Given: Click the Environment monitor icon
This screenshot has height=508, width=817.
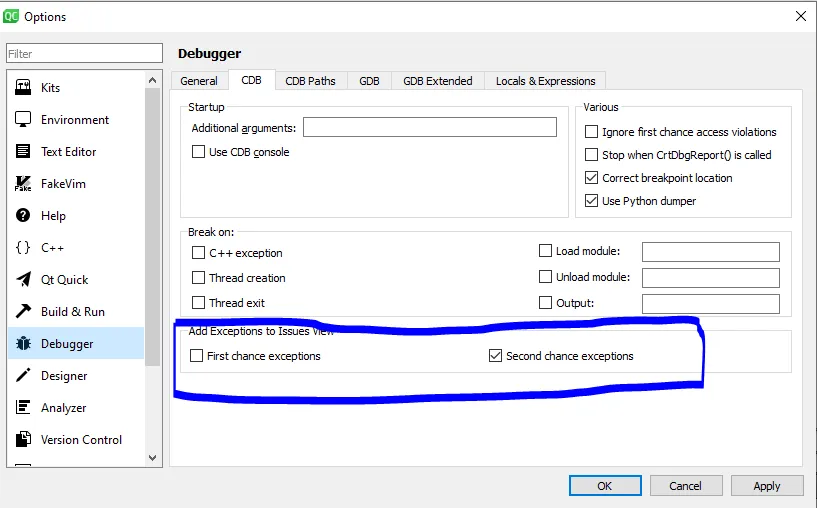Looking at the screenshot, I should click(23, 119).
